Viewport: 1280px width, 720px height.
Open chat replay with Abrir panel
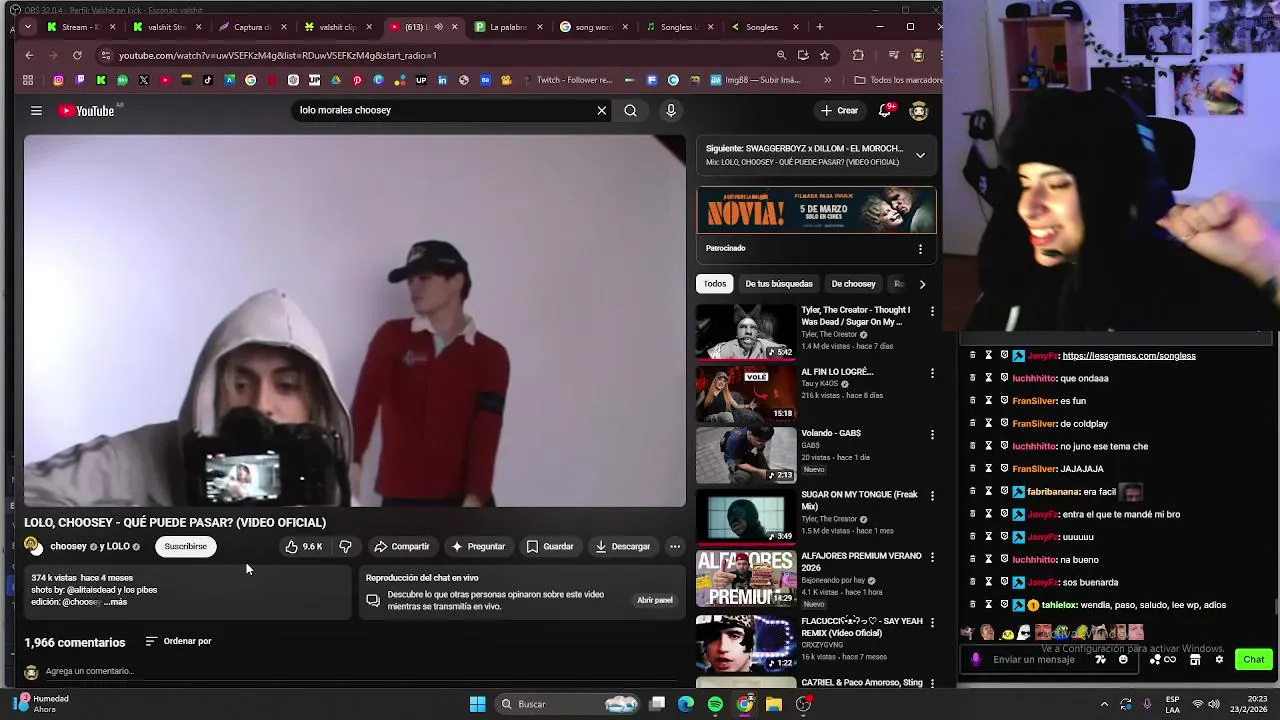point(655,600)
